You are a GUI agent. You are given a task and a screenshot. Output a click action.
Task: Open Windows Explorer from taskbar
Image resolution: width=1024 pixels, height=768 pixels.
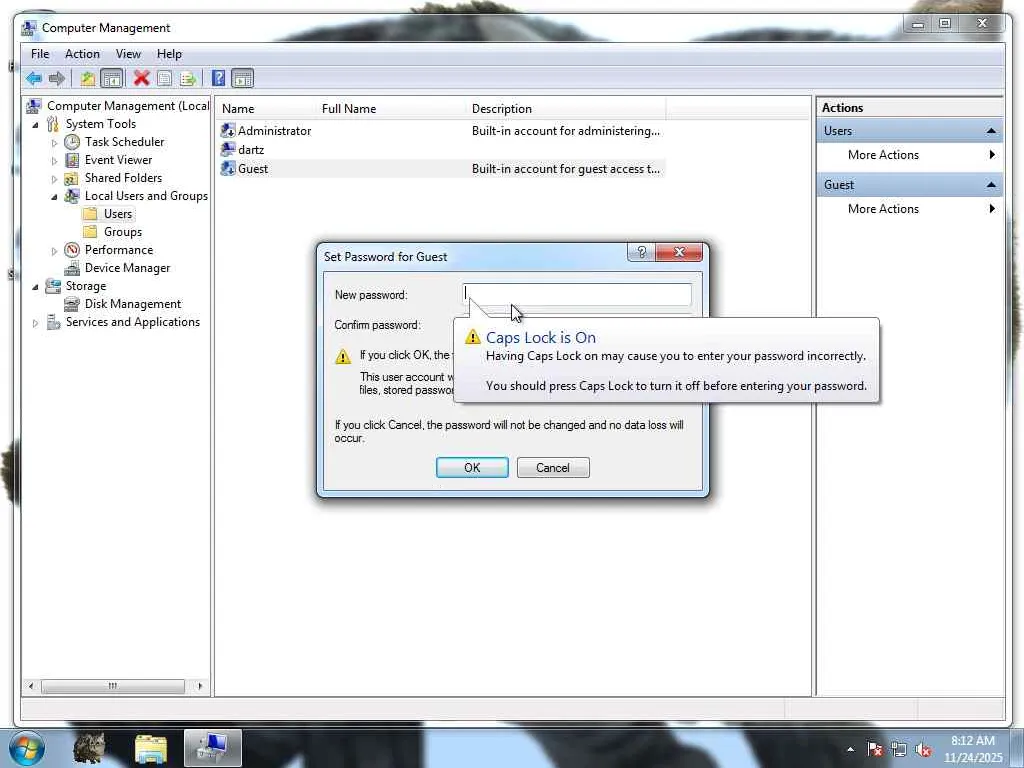click(151, 749)
